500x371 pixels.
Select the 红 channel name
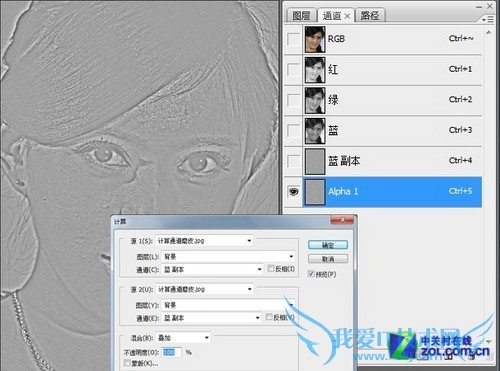click(333, 69)
